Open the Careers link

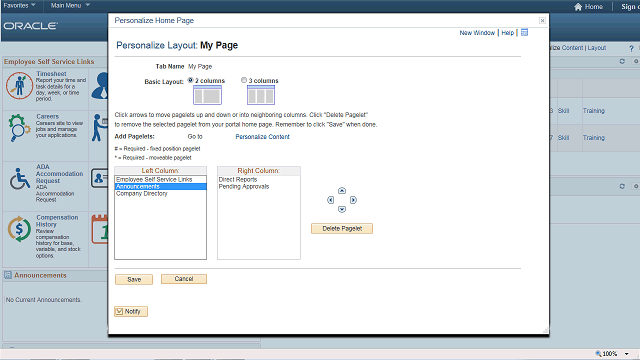point(47,116)
